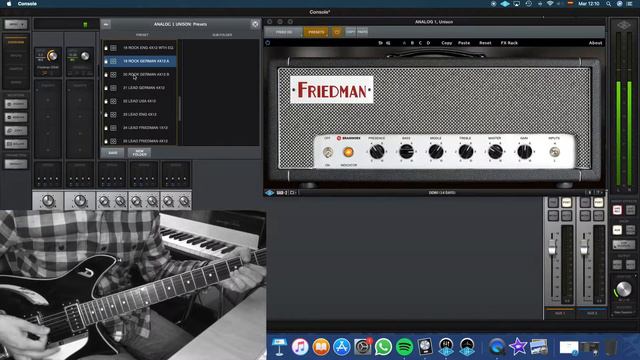
Task: Click the undo arrow in plugin toolbar
Action: pos(380,43)
